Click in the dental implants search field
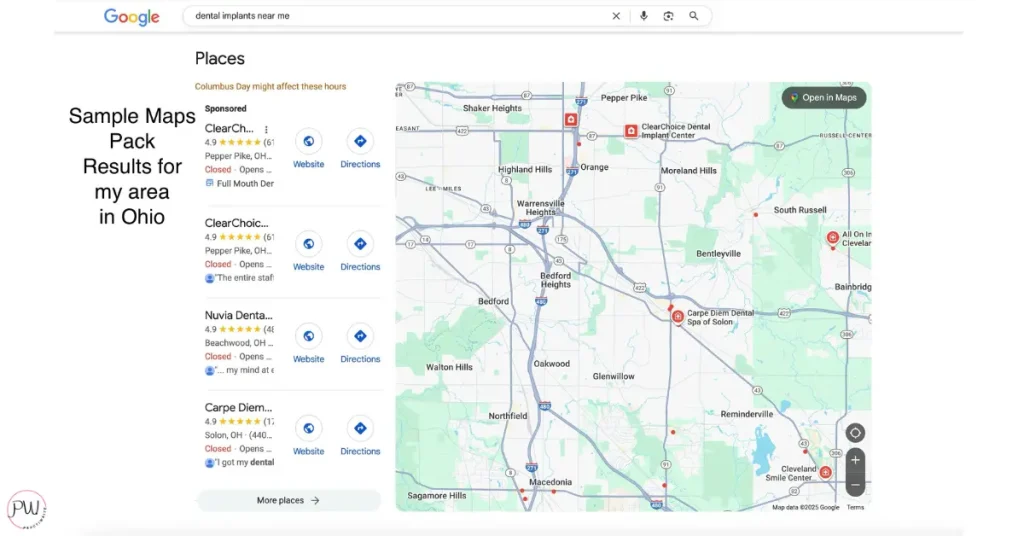 click(x=400, y=16)
